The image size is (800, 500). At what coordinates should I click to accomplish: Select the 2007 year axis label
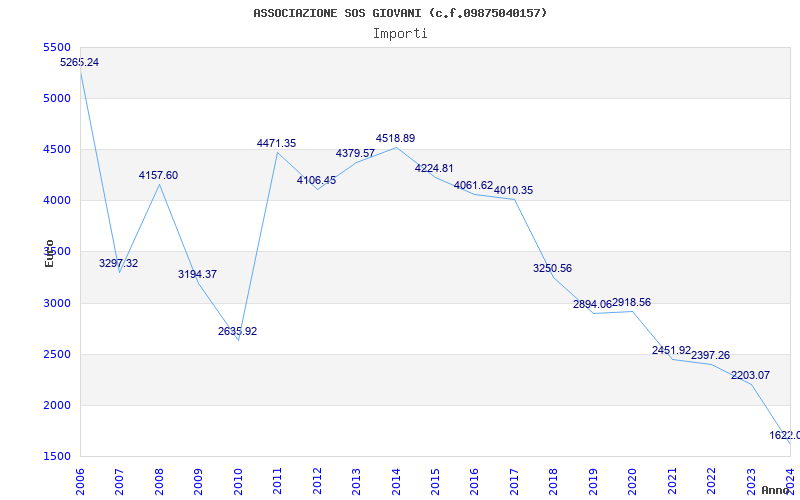pos(119,482)
